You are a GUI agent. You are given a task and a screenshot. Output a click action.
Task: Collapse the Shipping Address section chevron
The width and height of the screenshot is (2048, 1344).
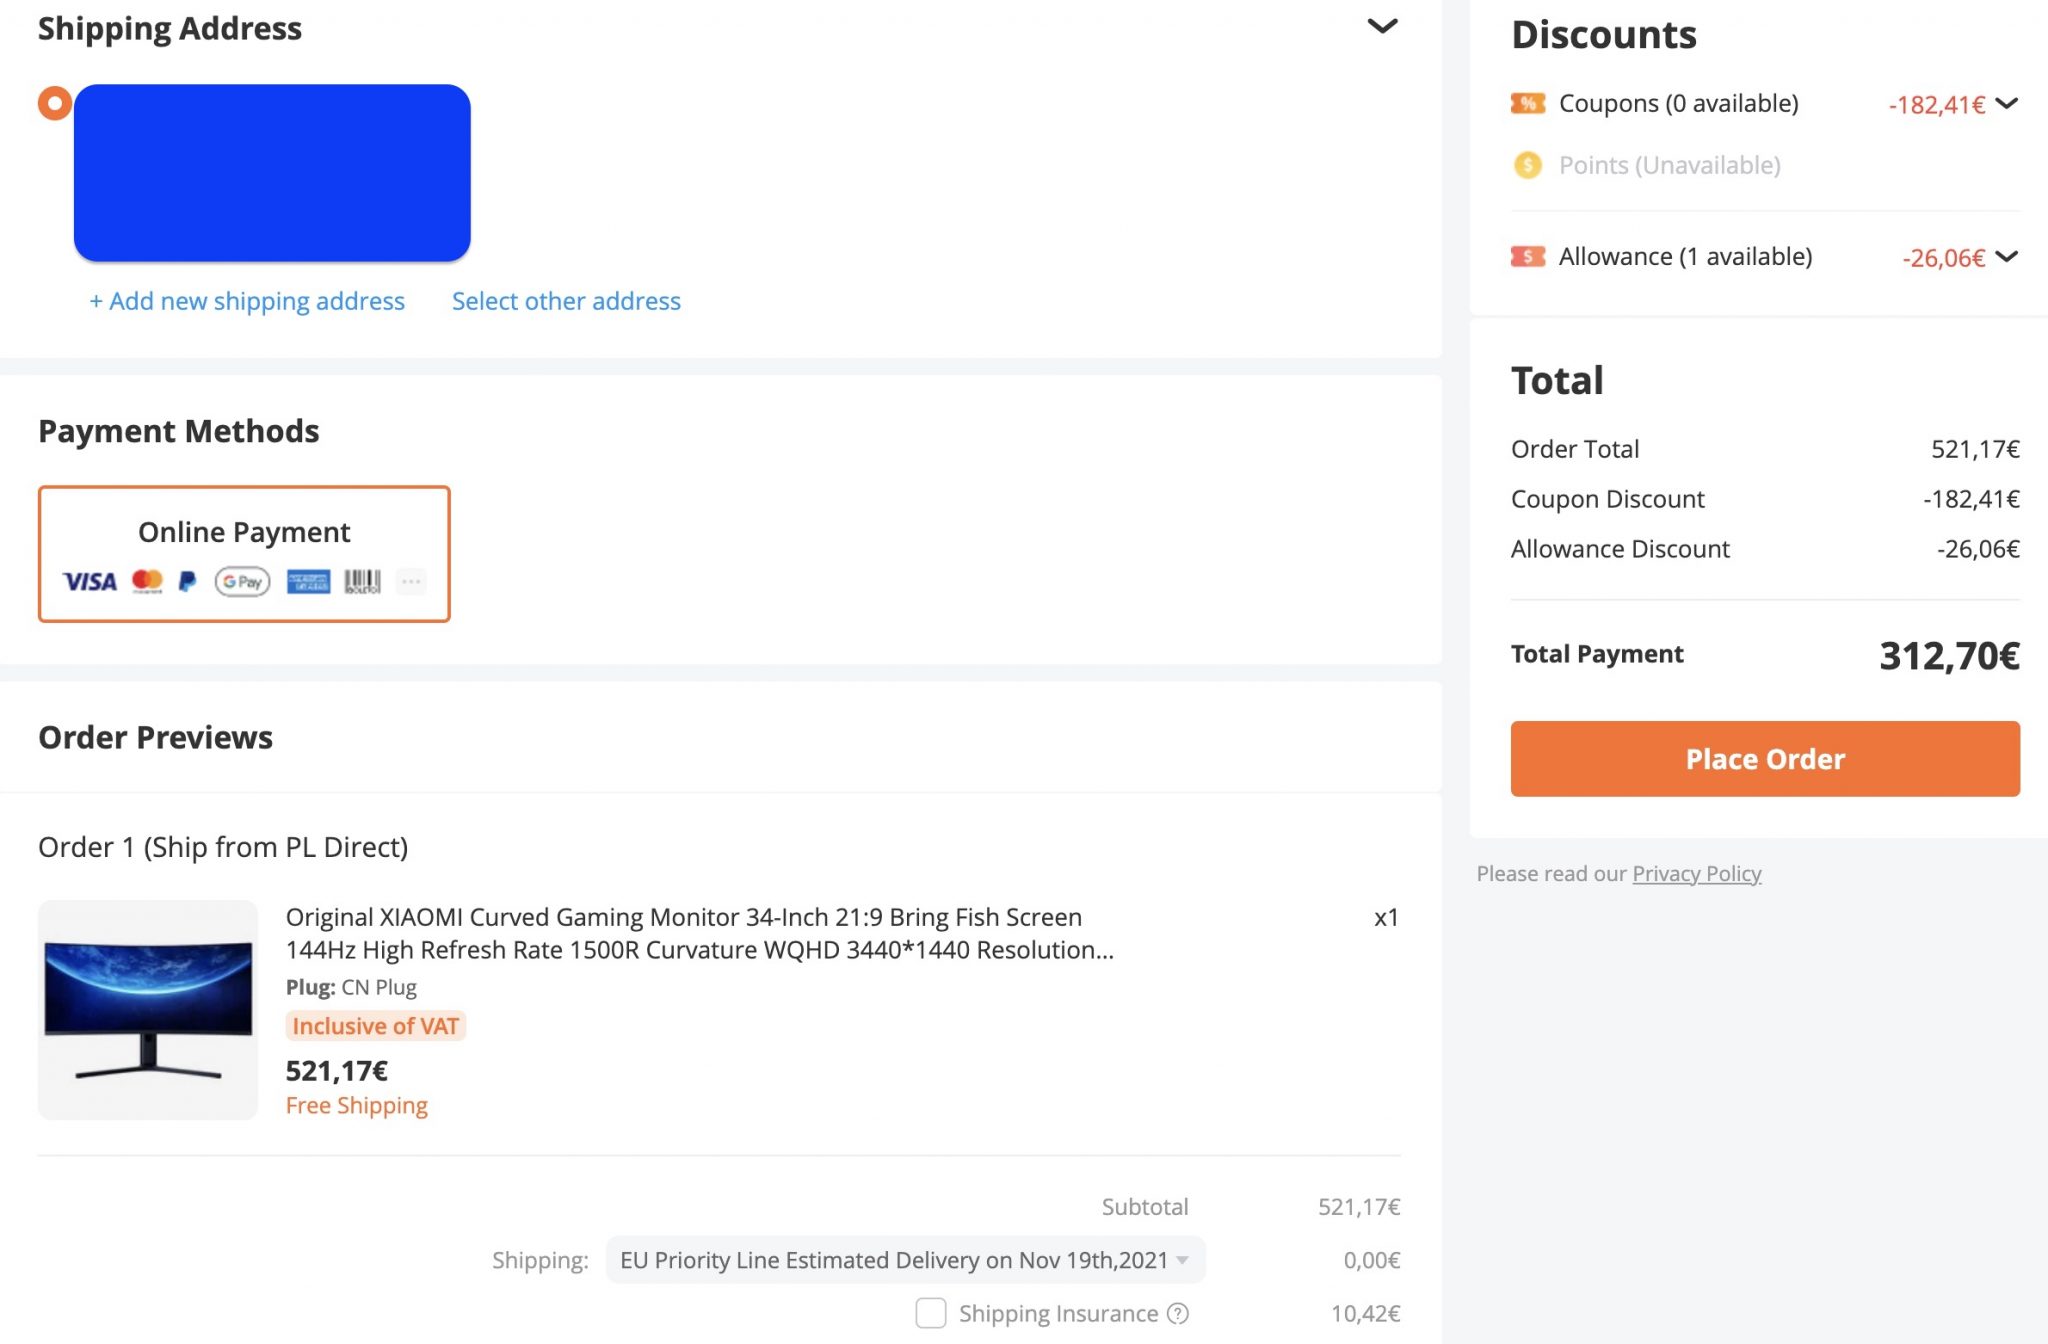click(x=1382, y=26)
